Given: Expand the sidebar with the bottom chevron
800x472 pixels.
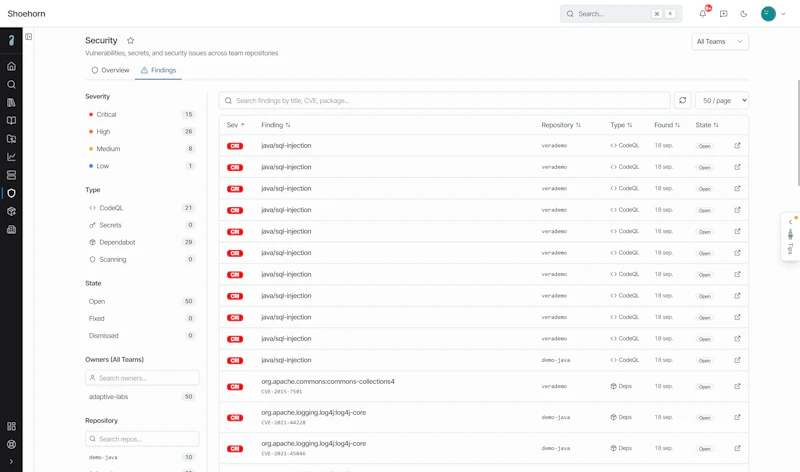Looking at the screenshot, I should pyautogui.click(x=11, y=462).
